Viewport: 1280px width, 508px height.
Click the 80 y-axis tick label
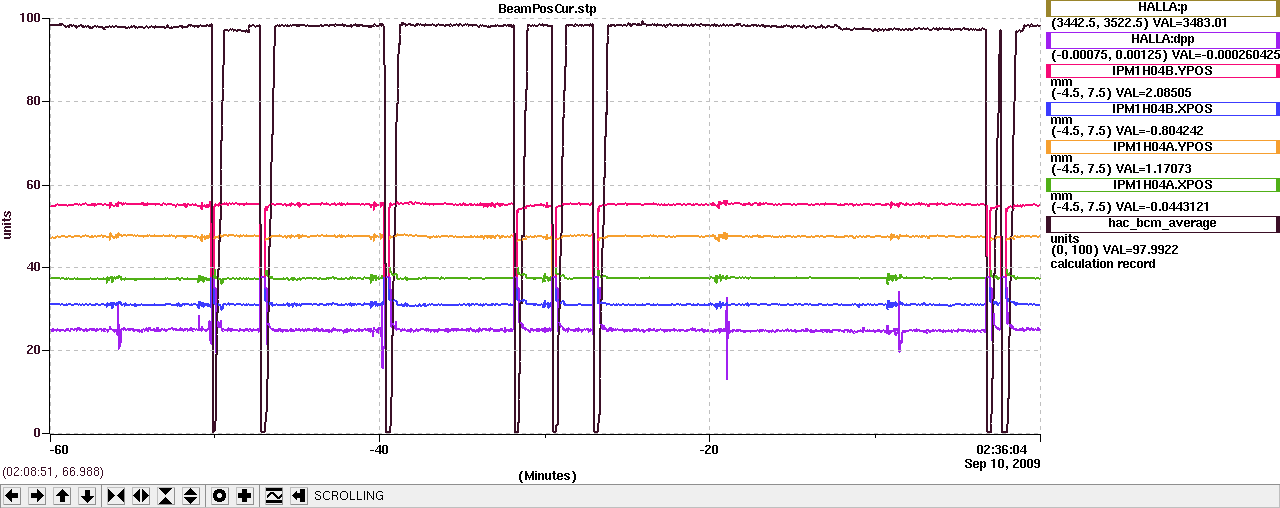coord(34,101)
